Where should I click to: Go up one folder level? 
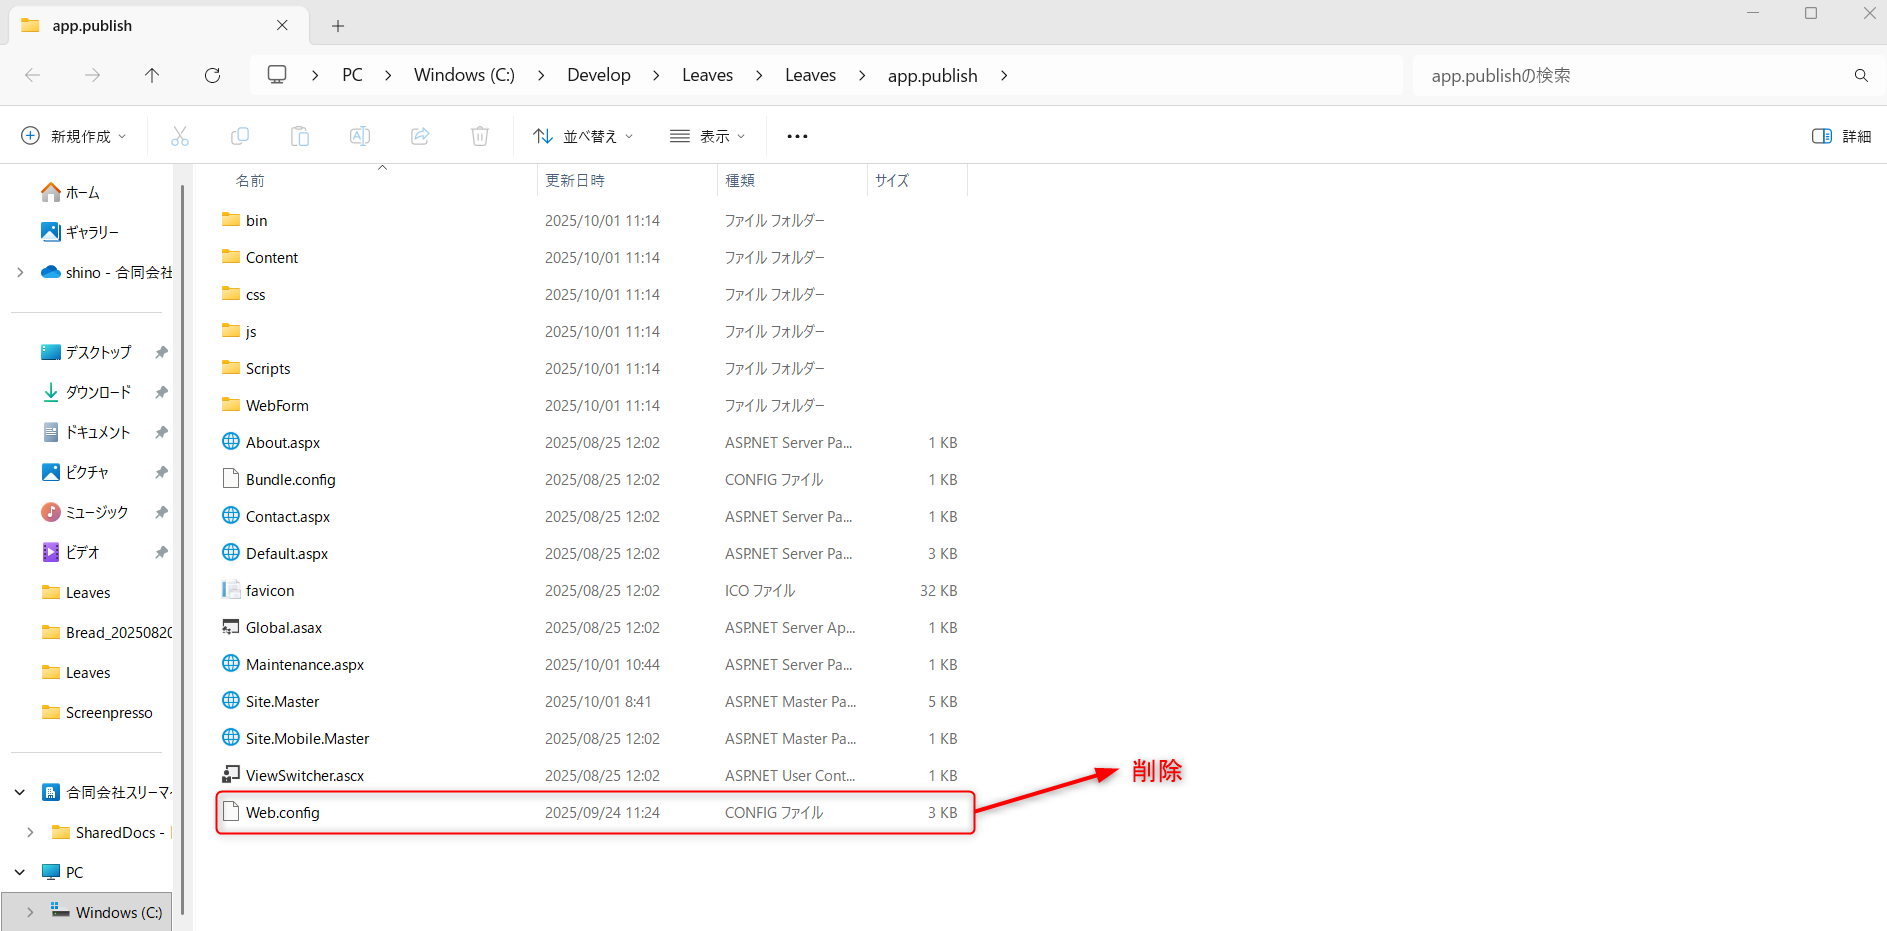click(152, 75)
